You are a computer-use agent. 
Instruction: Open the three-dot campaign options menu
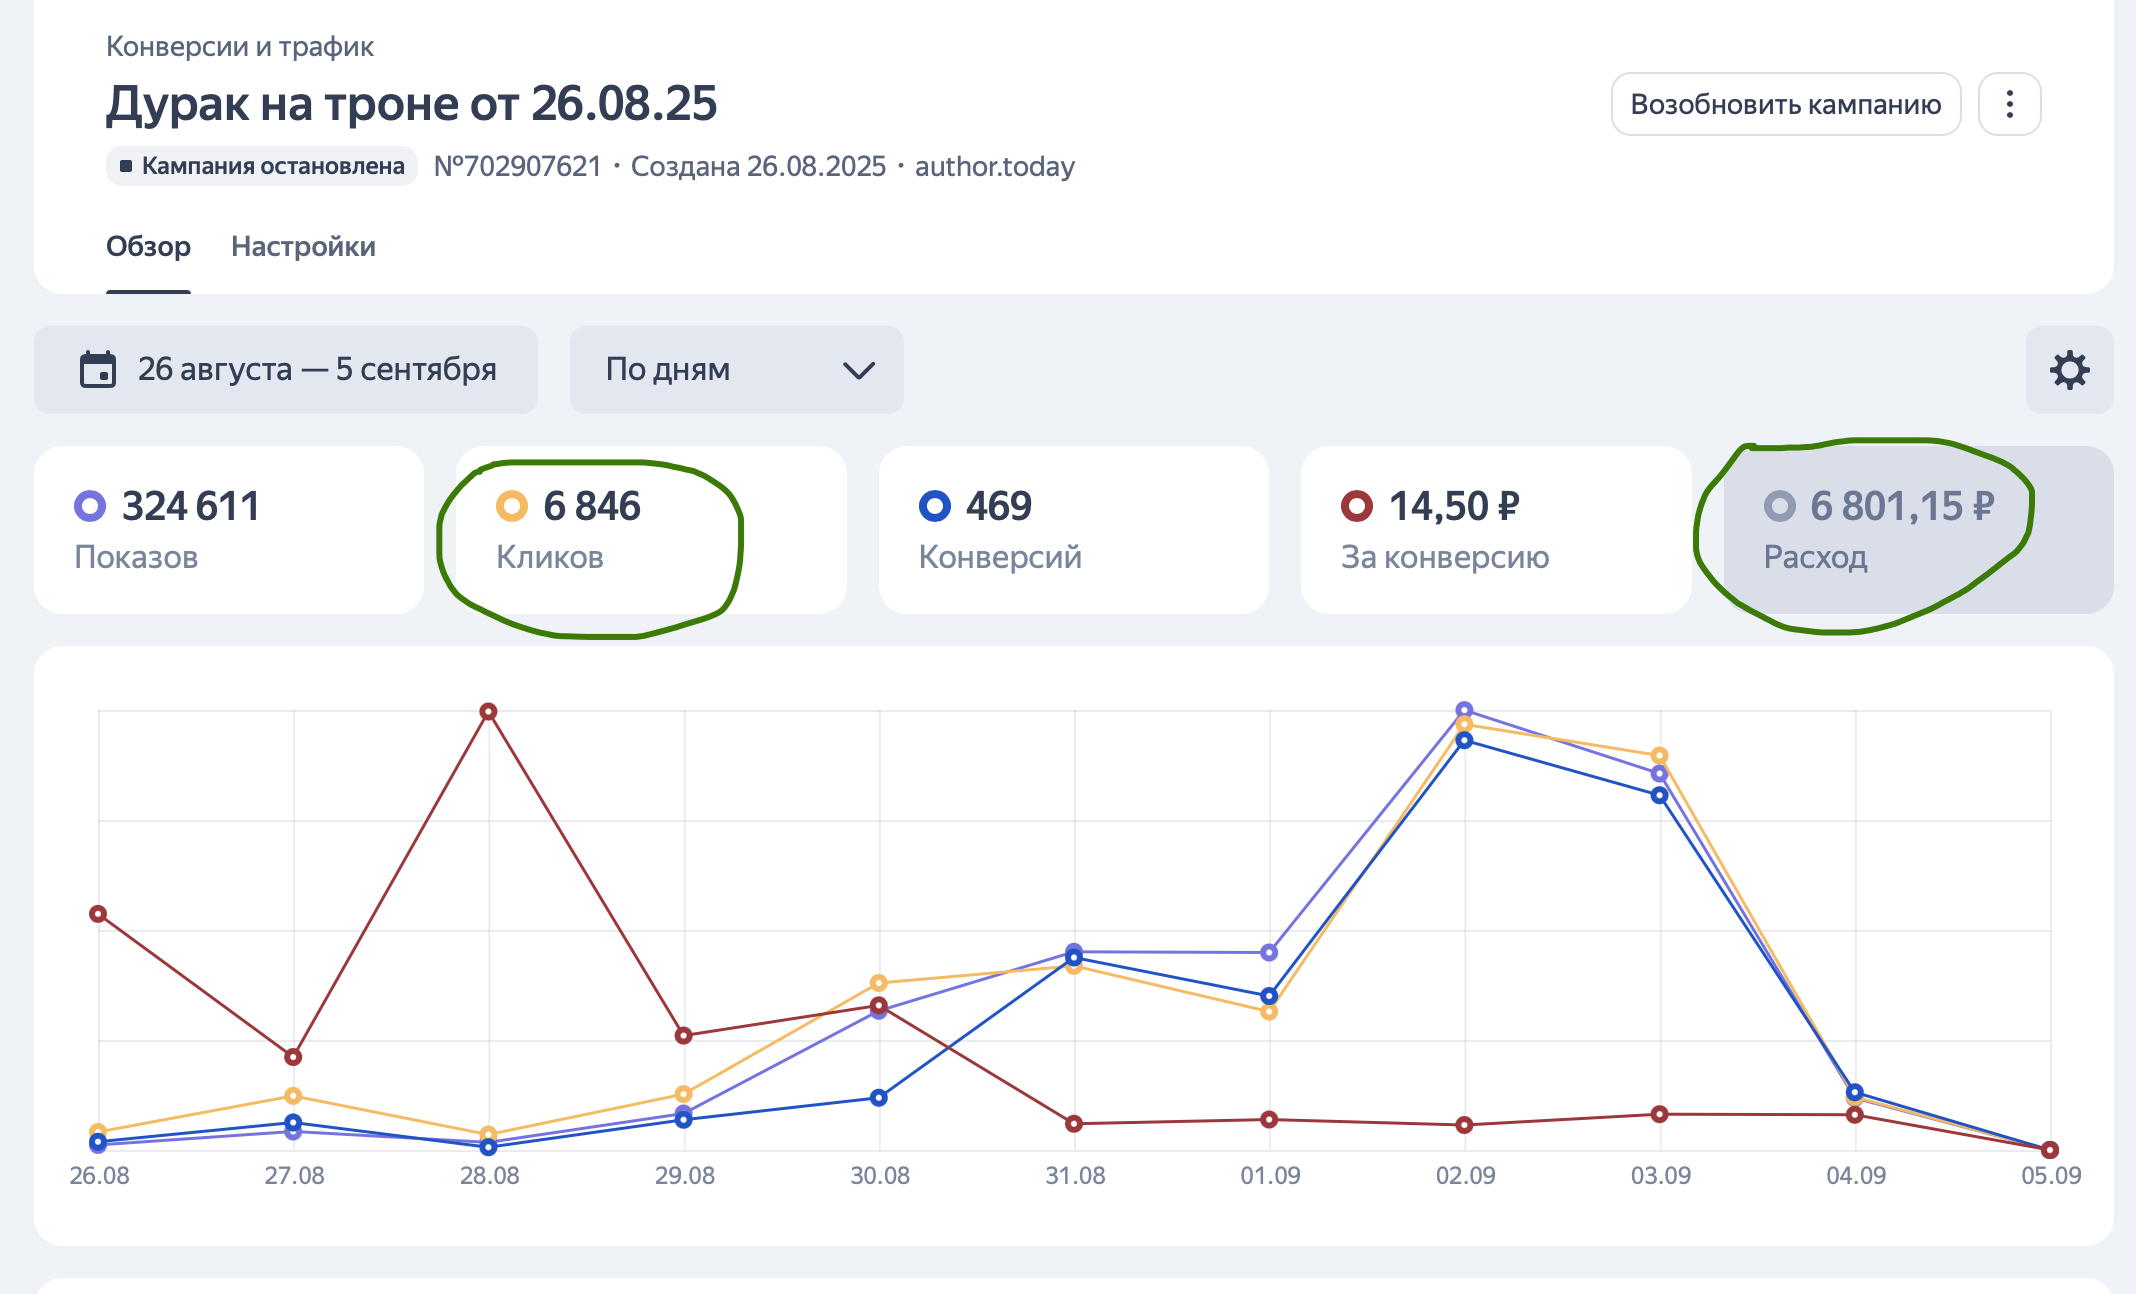tap(2009, 104)
